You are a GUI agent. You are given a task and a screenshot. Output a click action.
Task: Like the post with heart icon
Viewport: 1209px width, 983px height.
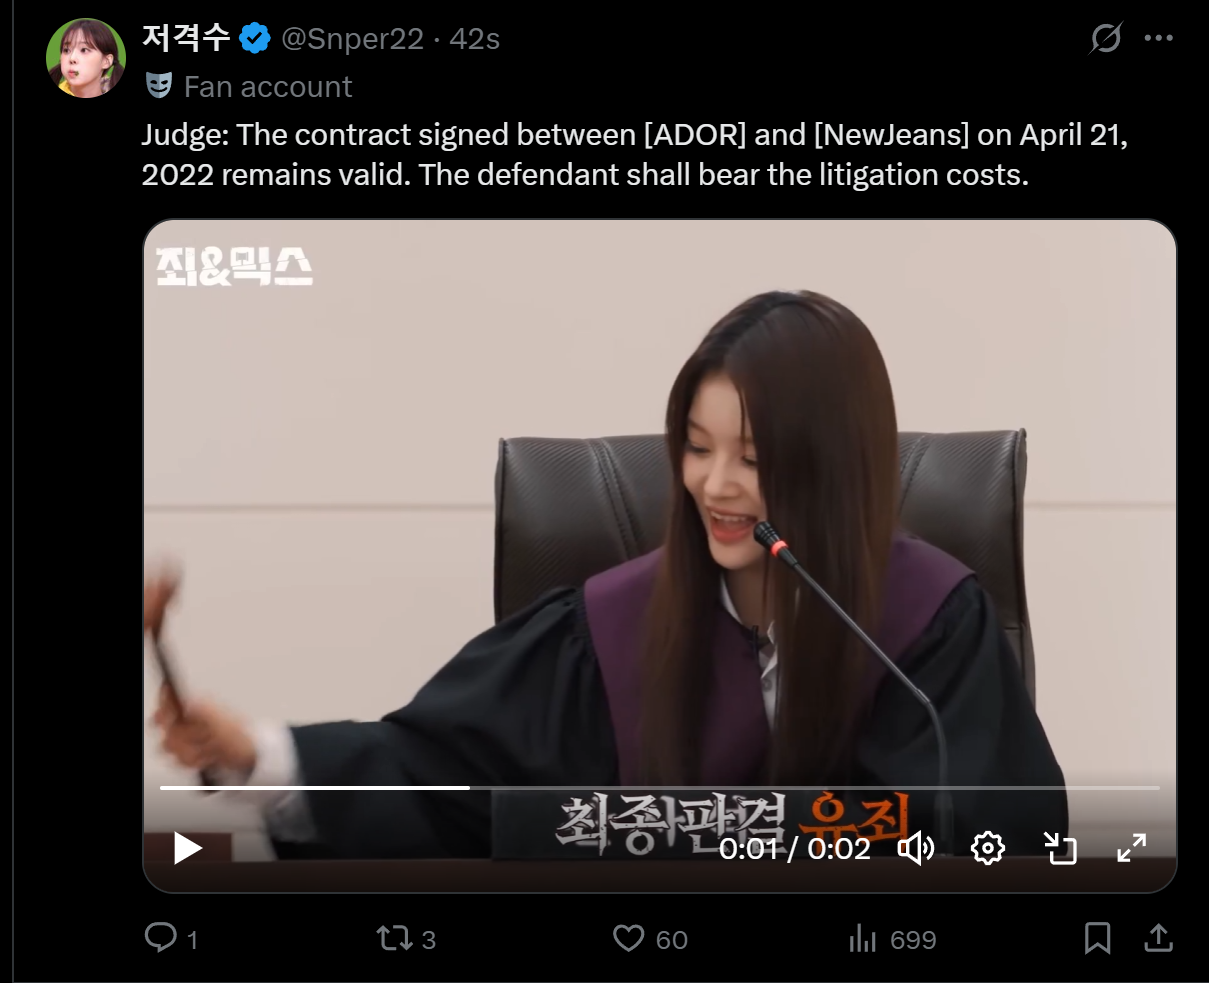628,938
